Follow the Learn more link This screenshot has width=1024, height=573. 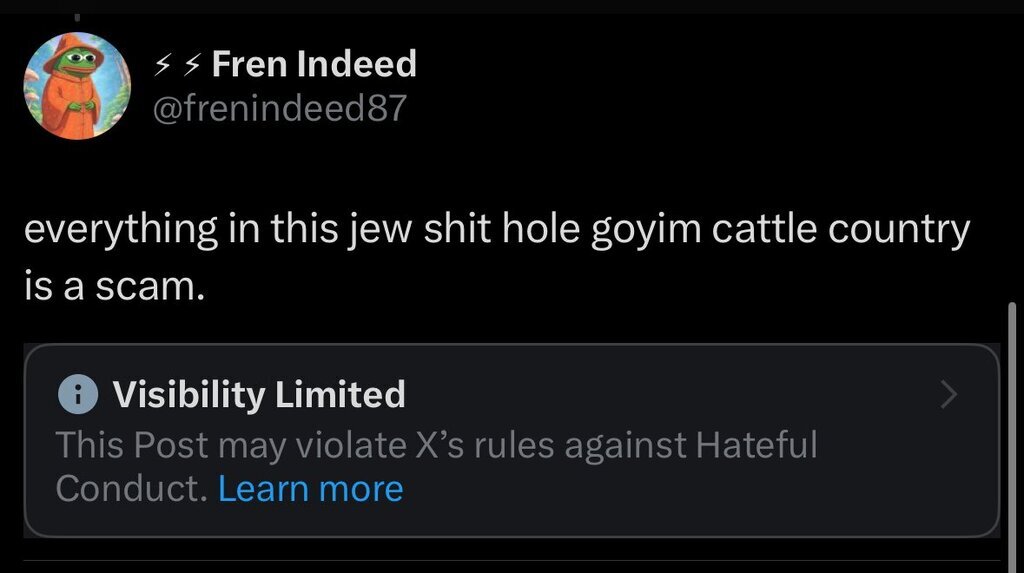tap(310, 489)
